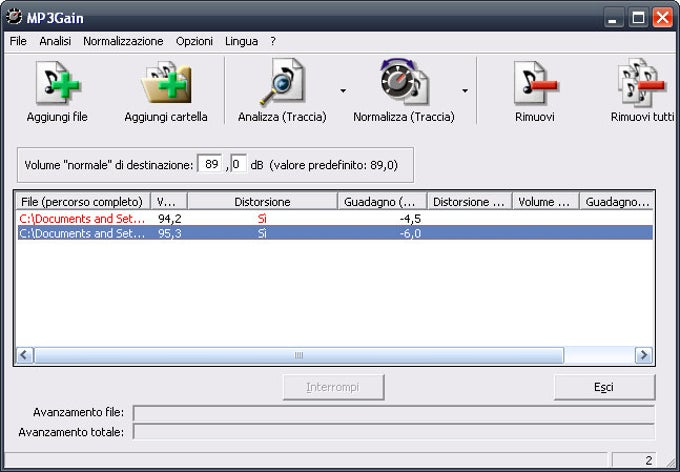Click the Guadagno (… column header after Distorsione
Screen dimensions: 680x472
[382, 202]
